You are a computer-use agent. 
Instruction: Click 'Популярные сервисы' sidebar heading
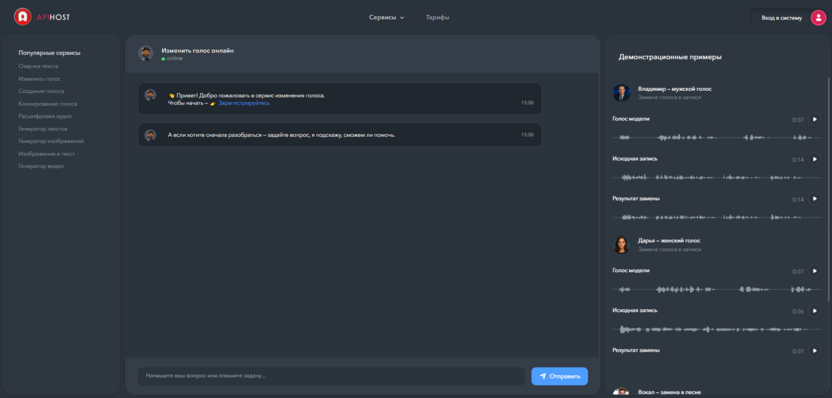(x=49, y=53)
